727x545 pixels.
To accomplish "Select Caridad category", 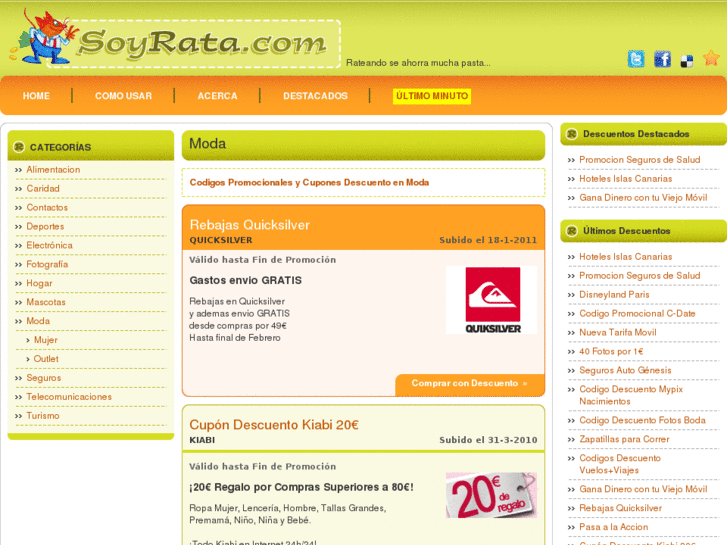I will pos(43,189).
